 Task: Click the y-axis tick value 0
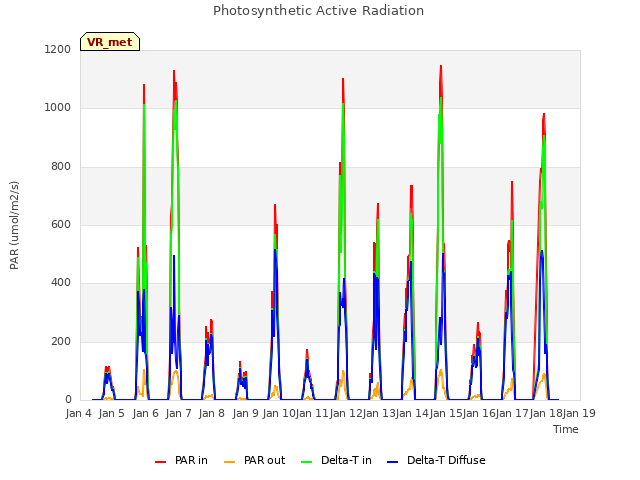coord(69,400)
